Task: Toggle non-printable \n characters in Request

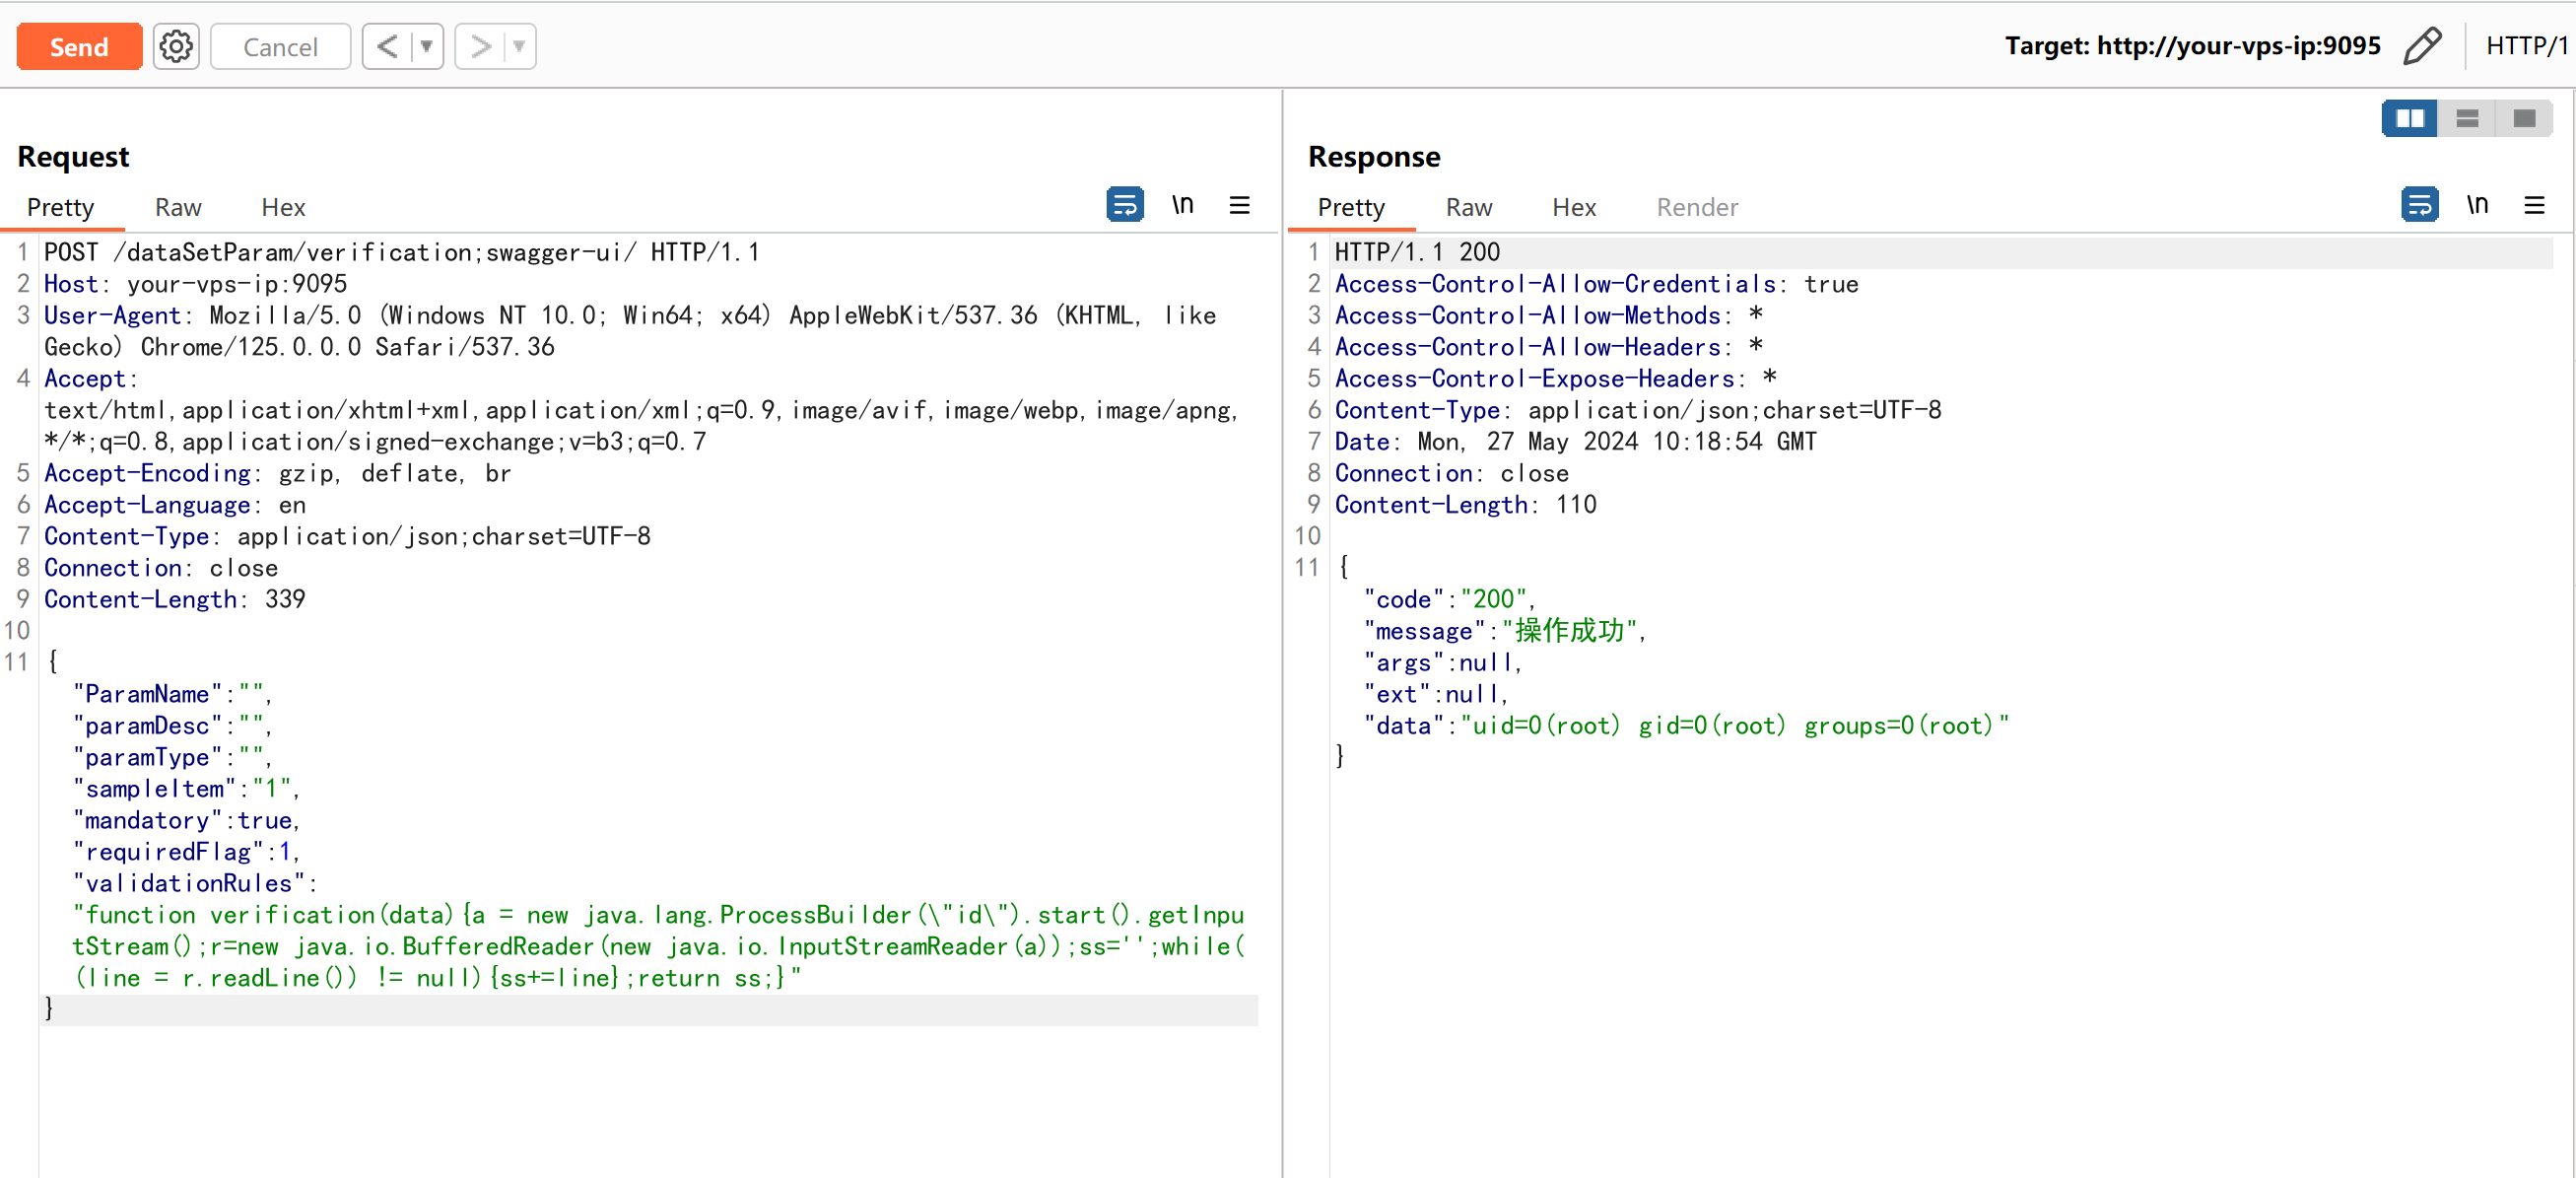Action: click(x=1182, y=205)
